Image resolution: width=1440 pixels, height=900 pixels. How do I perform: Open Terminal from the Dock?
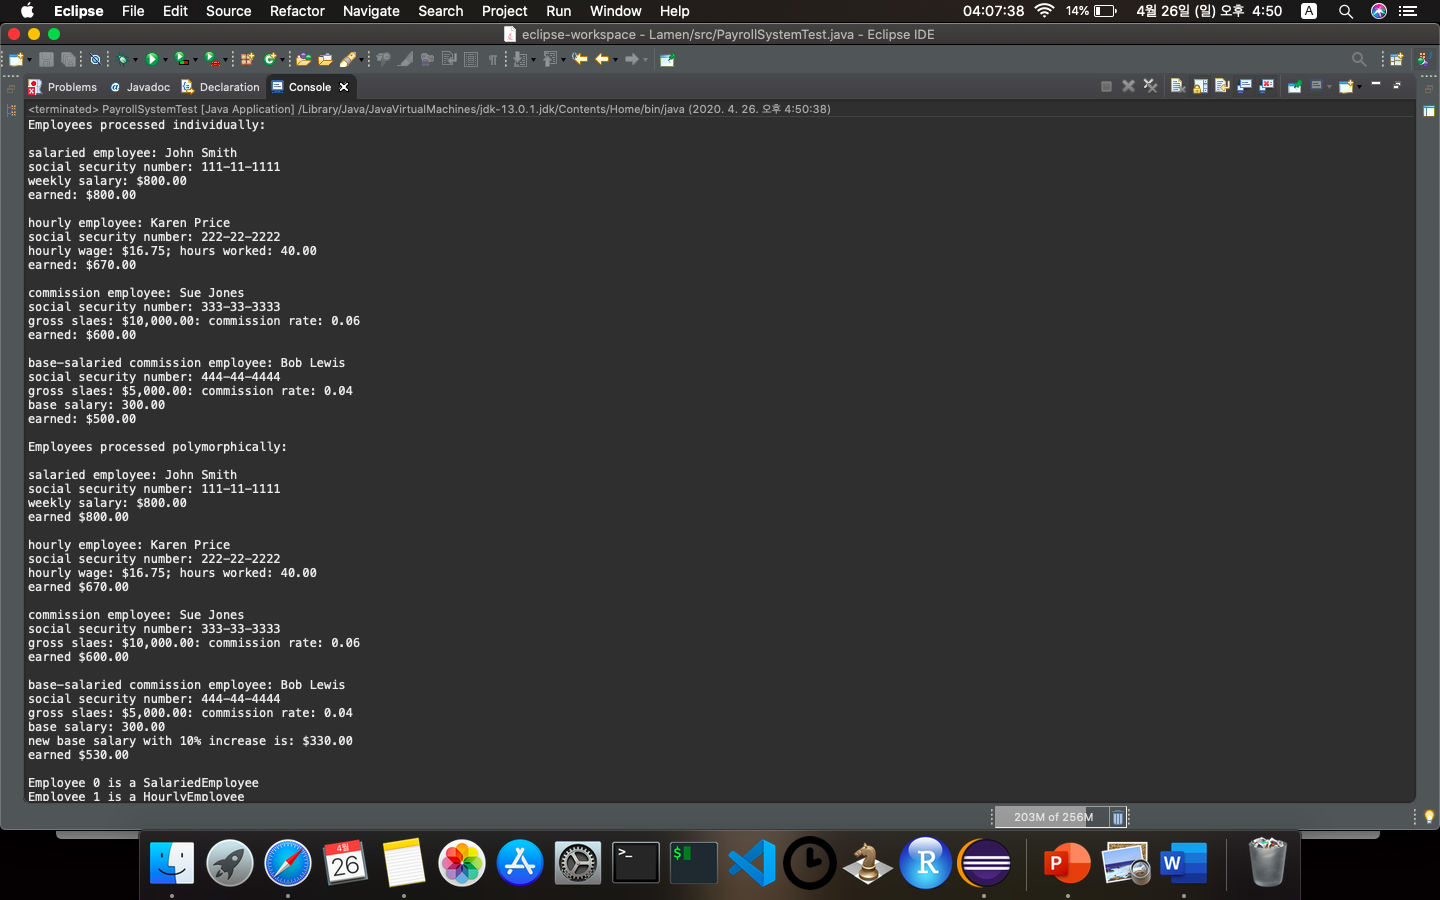point(636,863)
